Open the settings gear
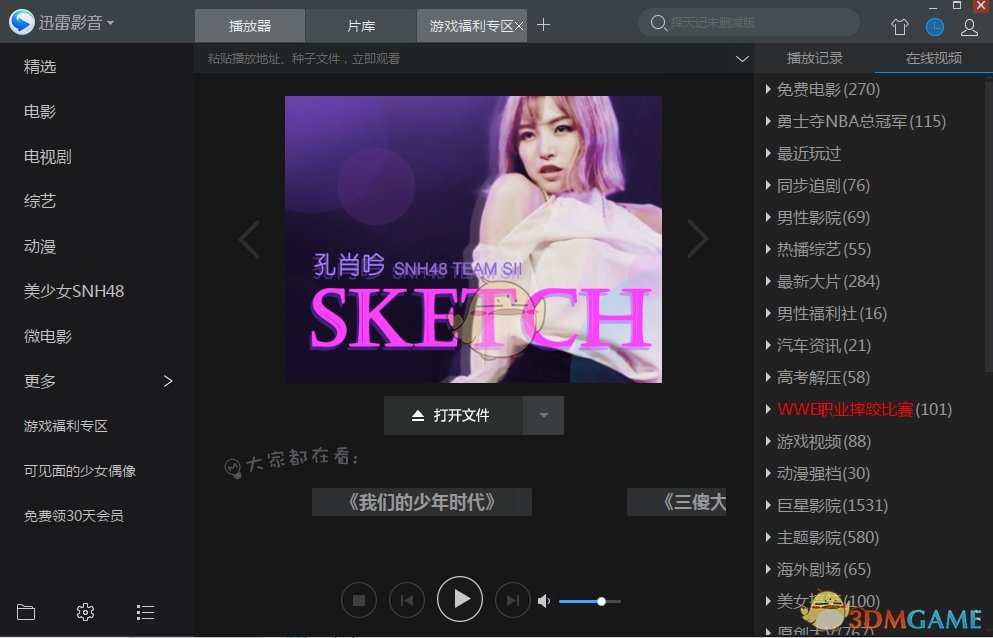 click(85, 611)
